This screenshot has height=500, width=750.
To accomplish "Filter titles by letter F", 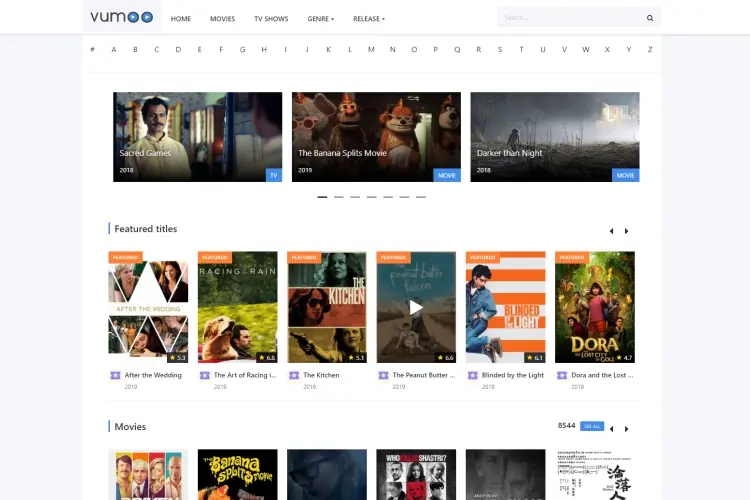I will [x=221, y=49].
